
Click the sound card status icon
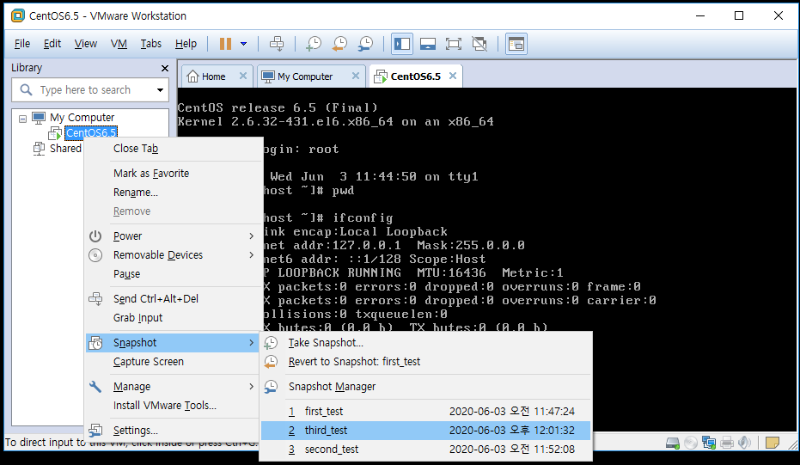[744, 443]
